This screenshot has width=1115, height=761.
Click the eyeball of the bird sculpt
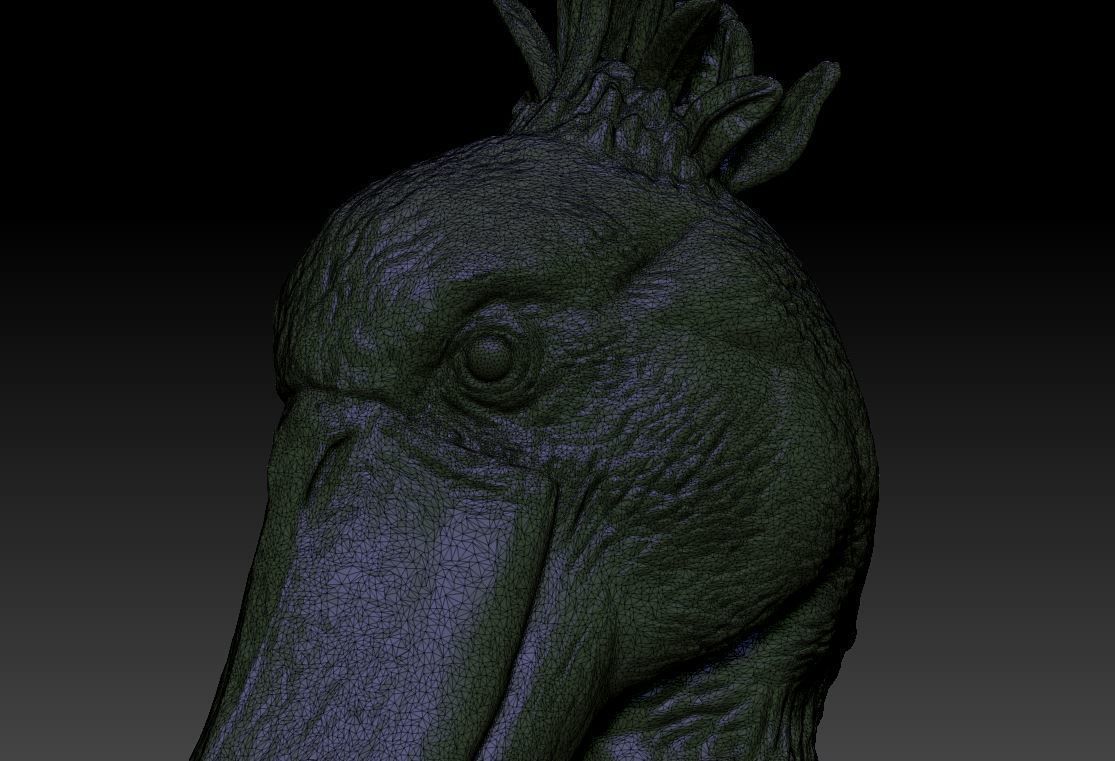click(491, 356)
